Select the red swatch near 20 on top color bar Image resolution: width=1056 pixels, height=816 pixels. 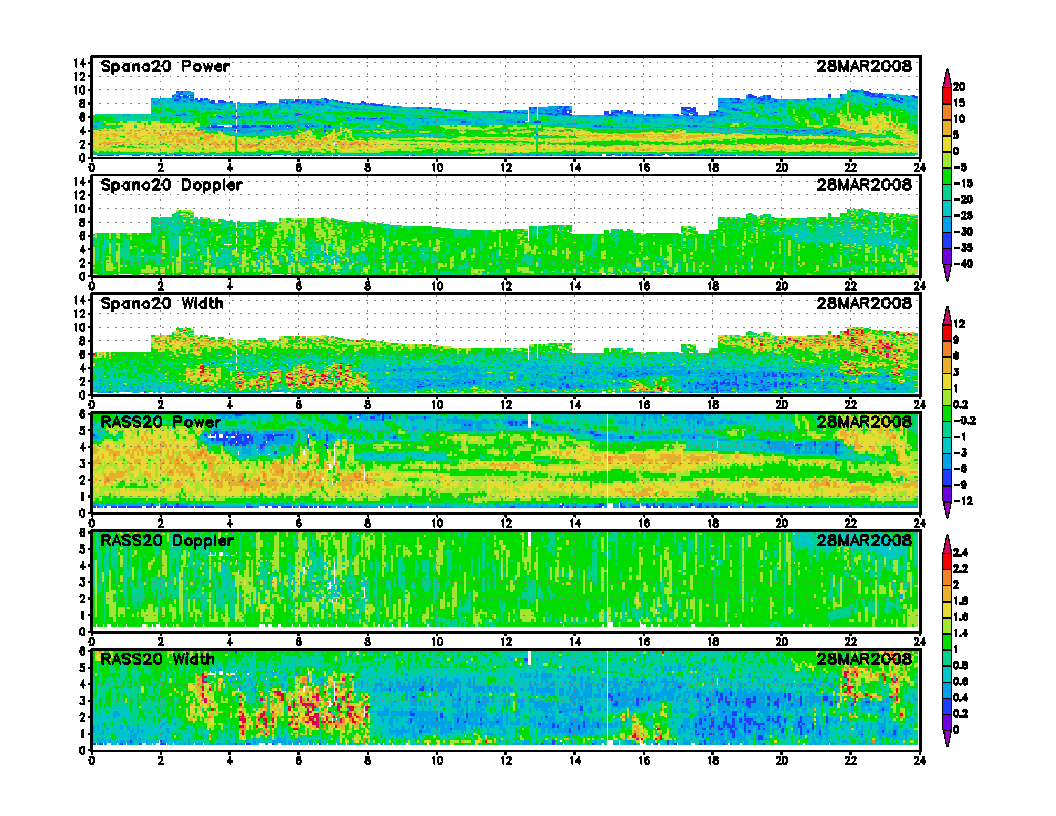point(947,92)
